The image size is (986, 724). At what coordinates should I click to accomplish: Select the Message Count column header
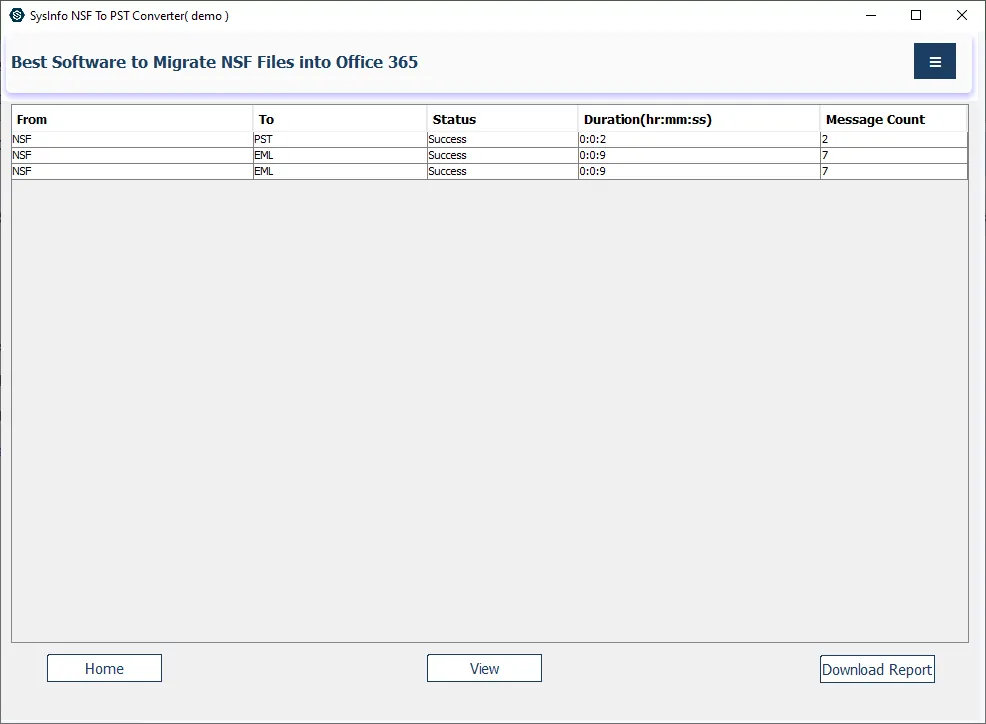[893, 119]
